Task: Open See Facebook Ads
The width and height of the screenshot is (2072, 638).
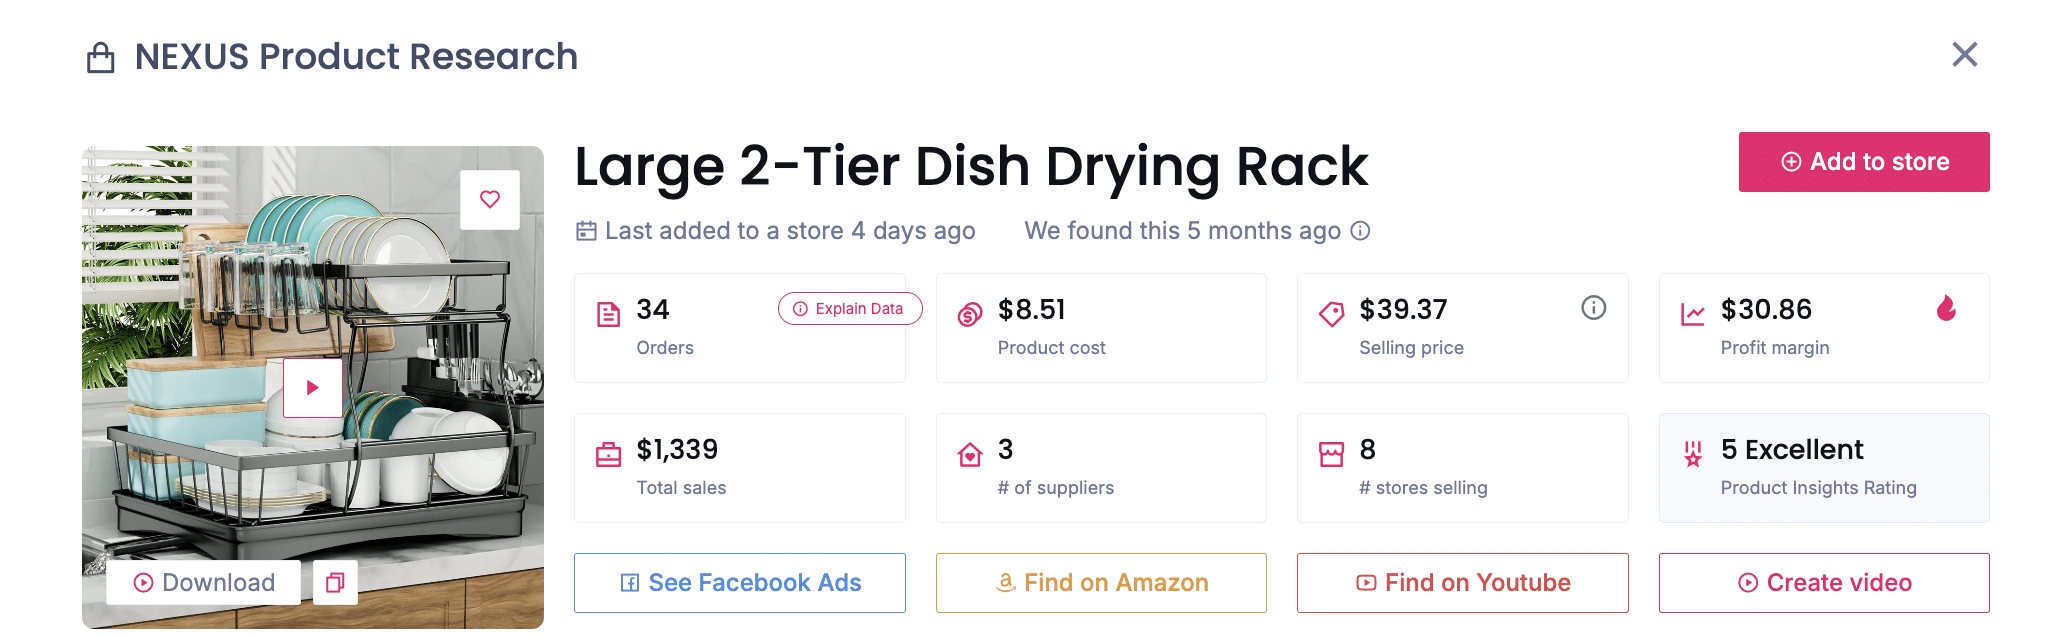Action: [739, 582]
